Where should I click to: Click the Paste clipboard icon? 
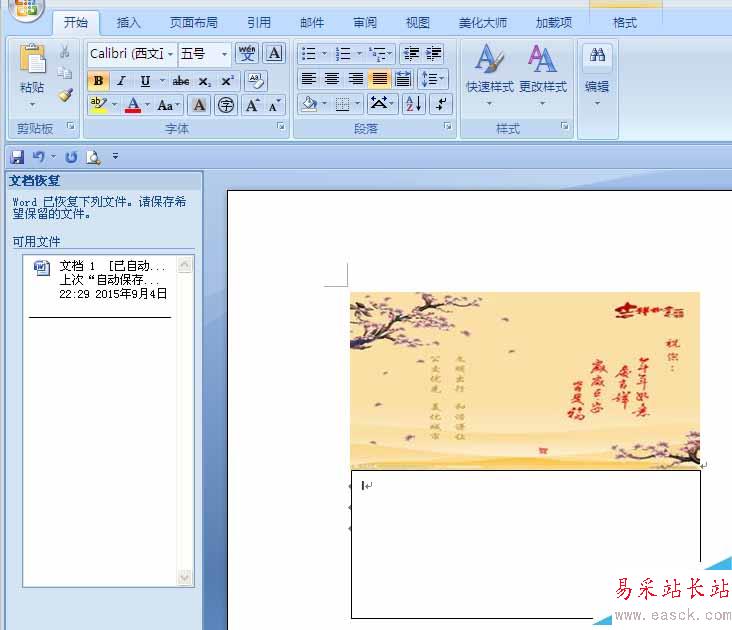click(x=32, y=59)
